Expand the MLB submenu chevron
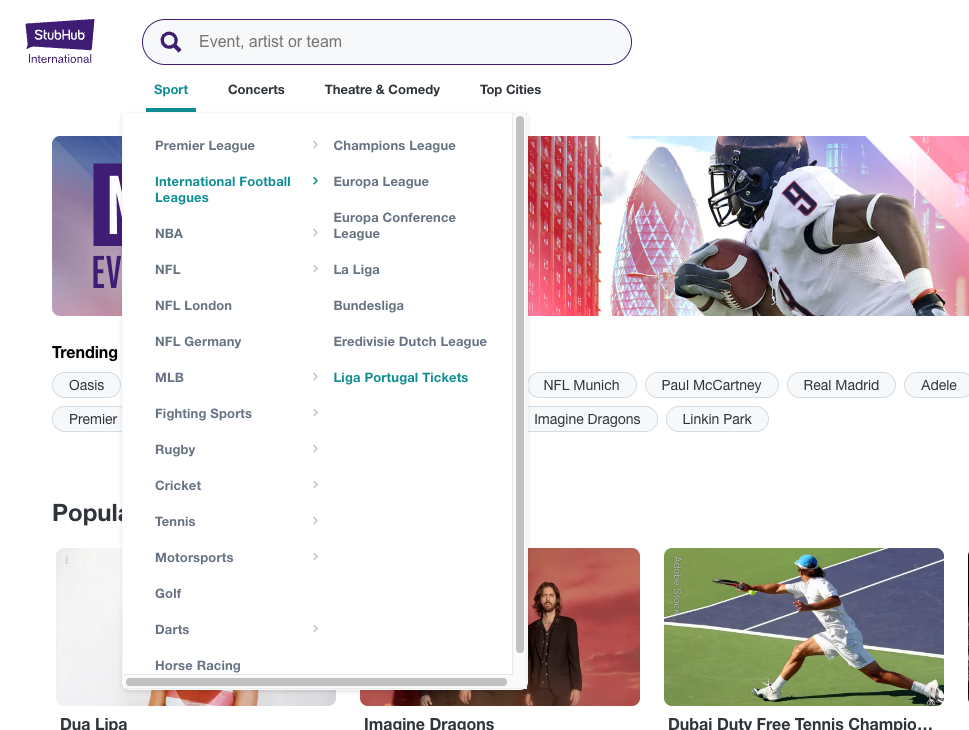The width and height of the screenshot is (969, 730). pos(315,376)
